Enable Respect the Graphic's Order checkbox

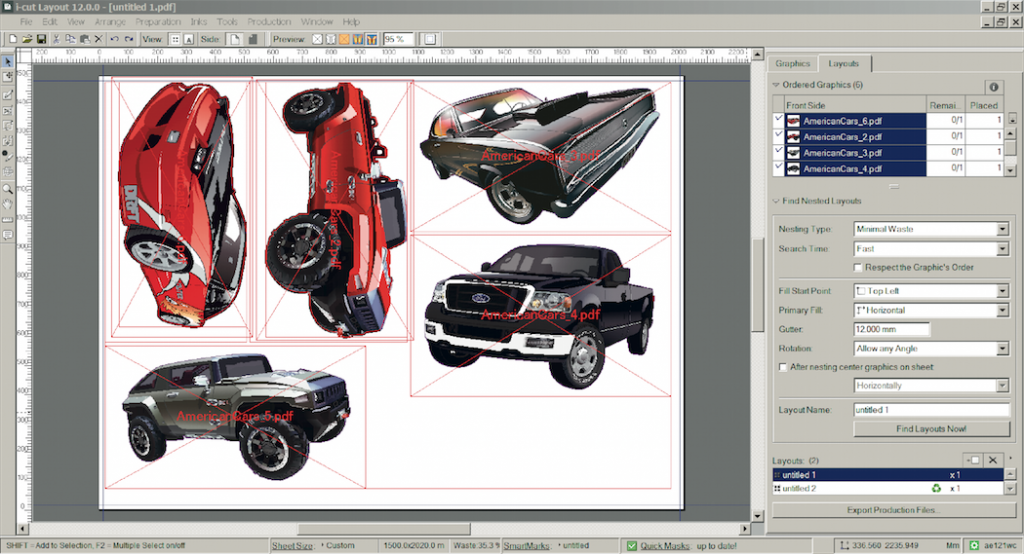point(857,267)
